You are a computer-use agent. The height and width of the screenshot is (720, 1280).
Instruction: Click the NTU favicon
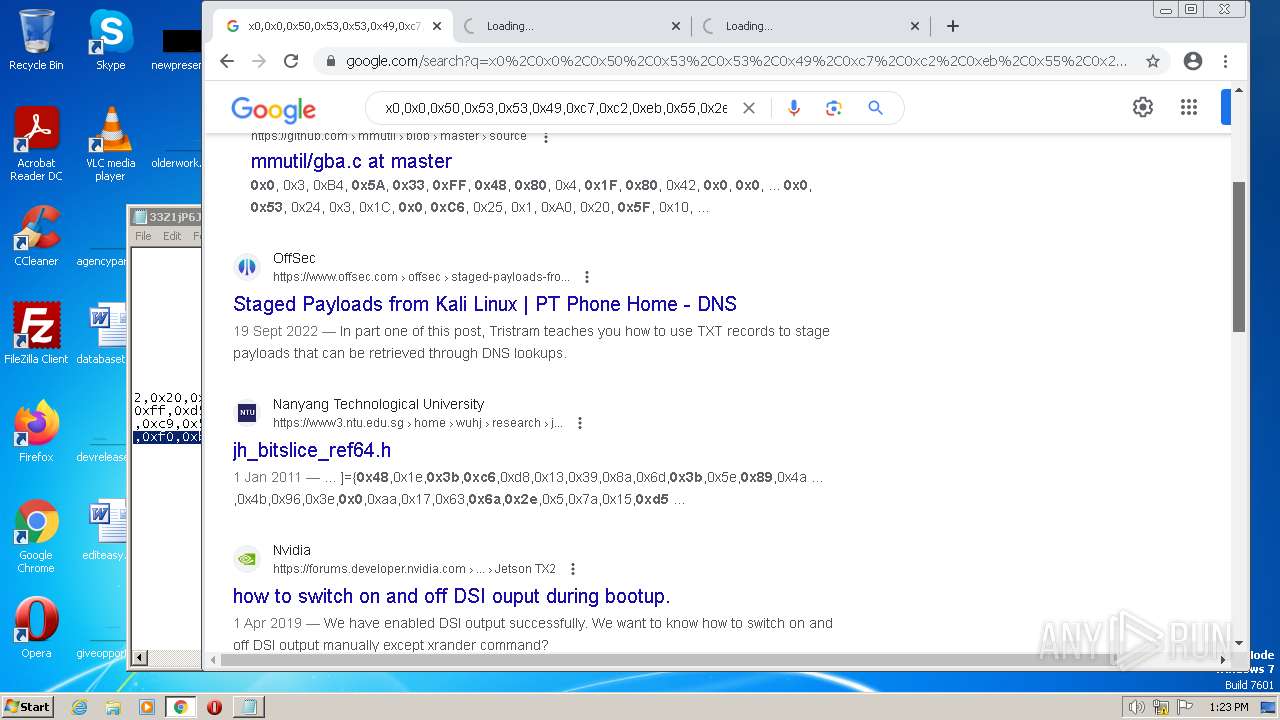247,413
